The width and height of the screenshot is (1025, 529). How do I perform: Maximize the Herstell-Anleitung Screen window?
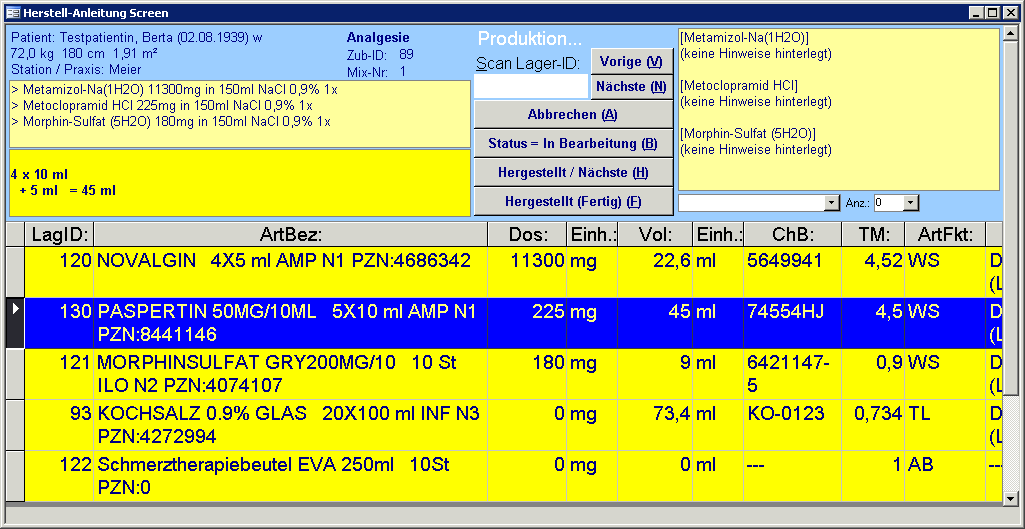[993, 12]
